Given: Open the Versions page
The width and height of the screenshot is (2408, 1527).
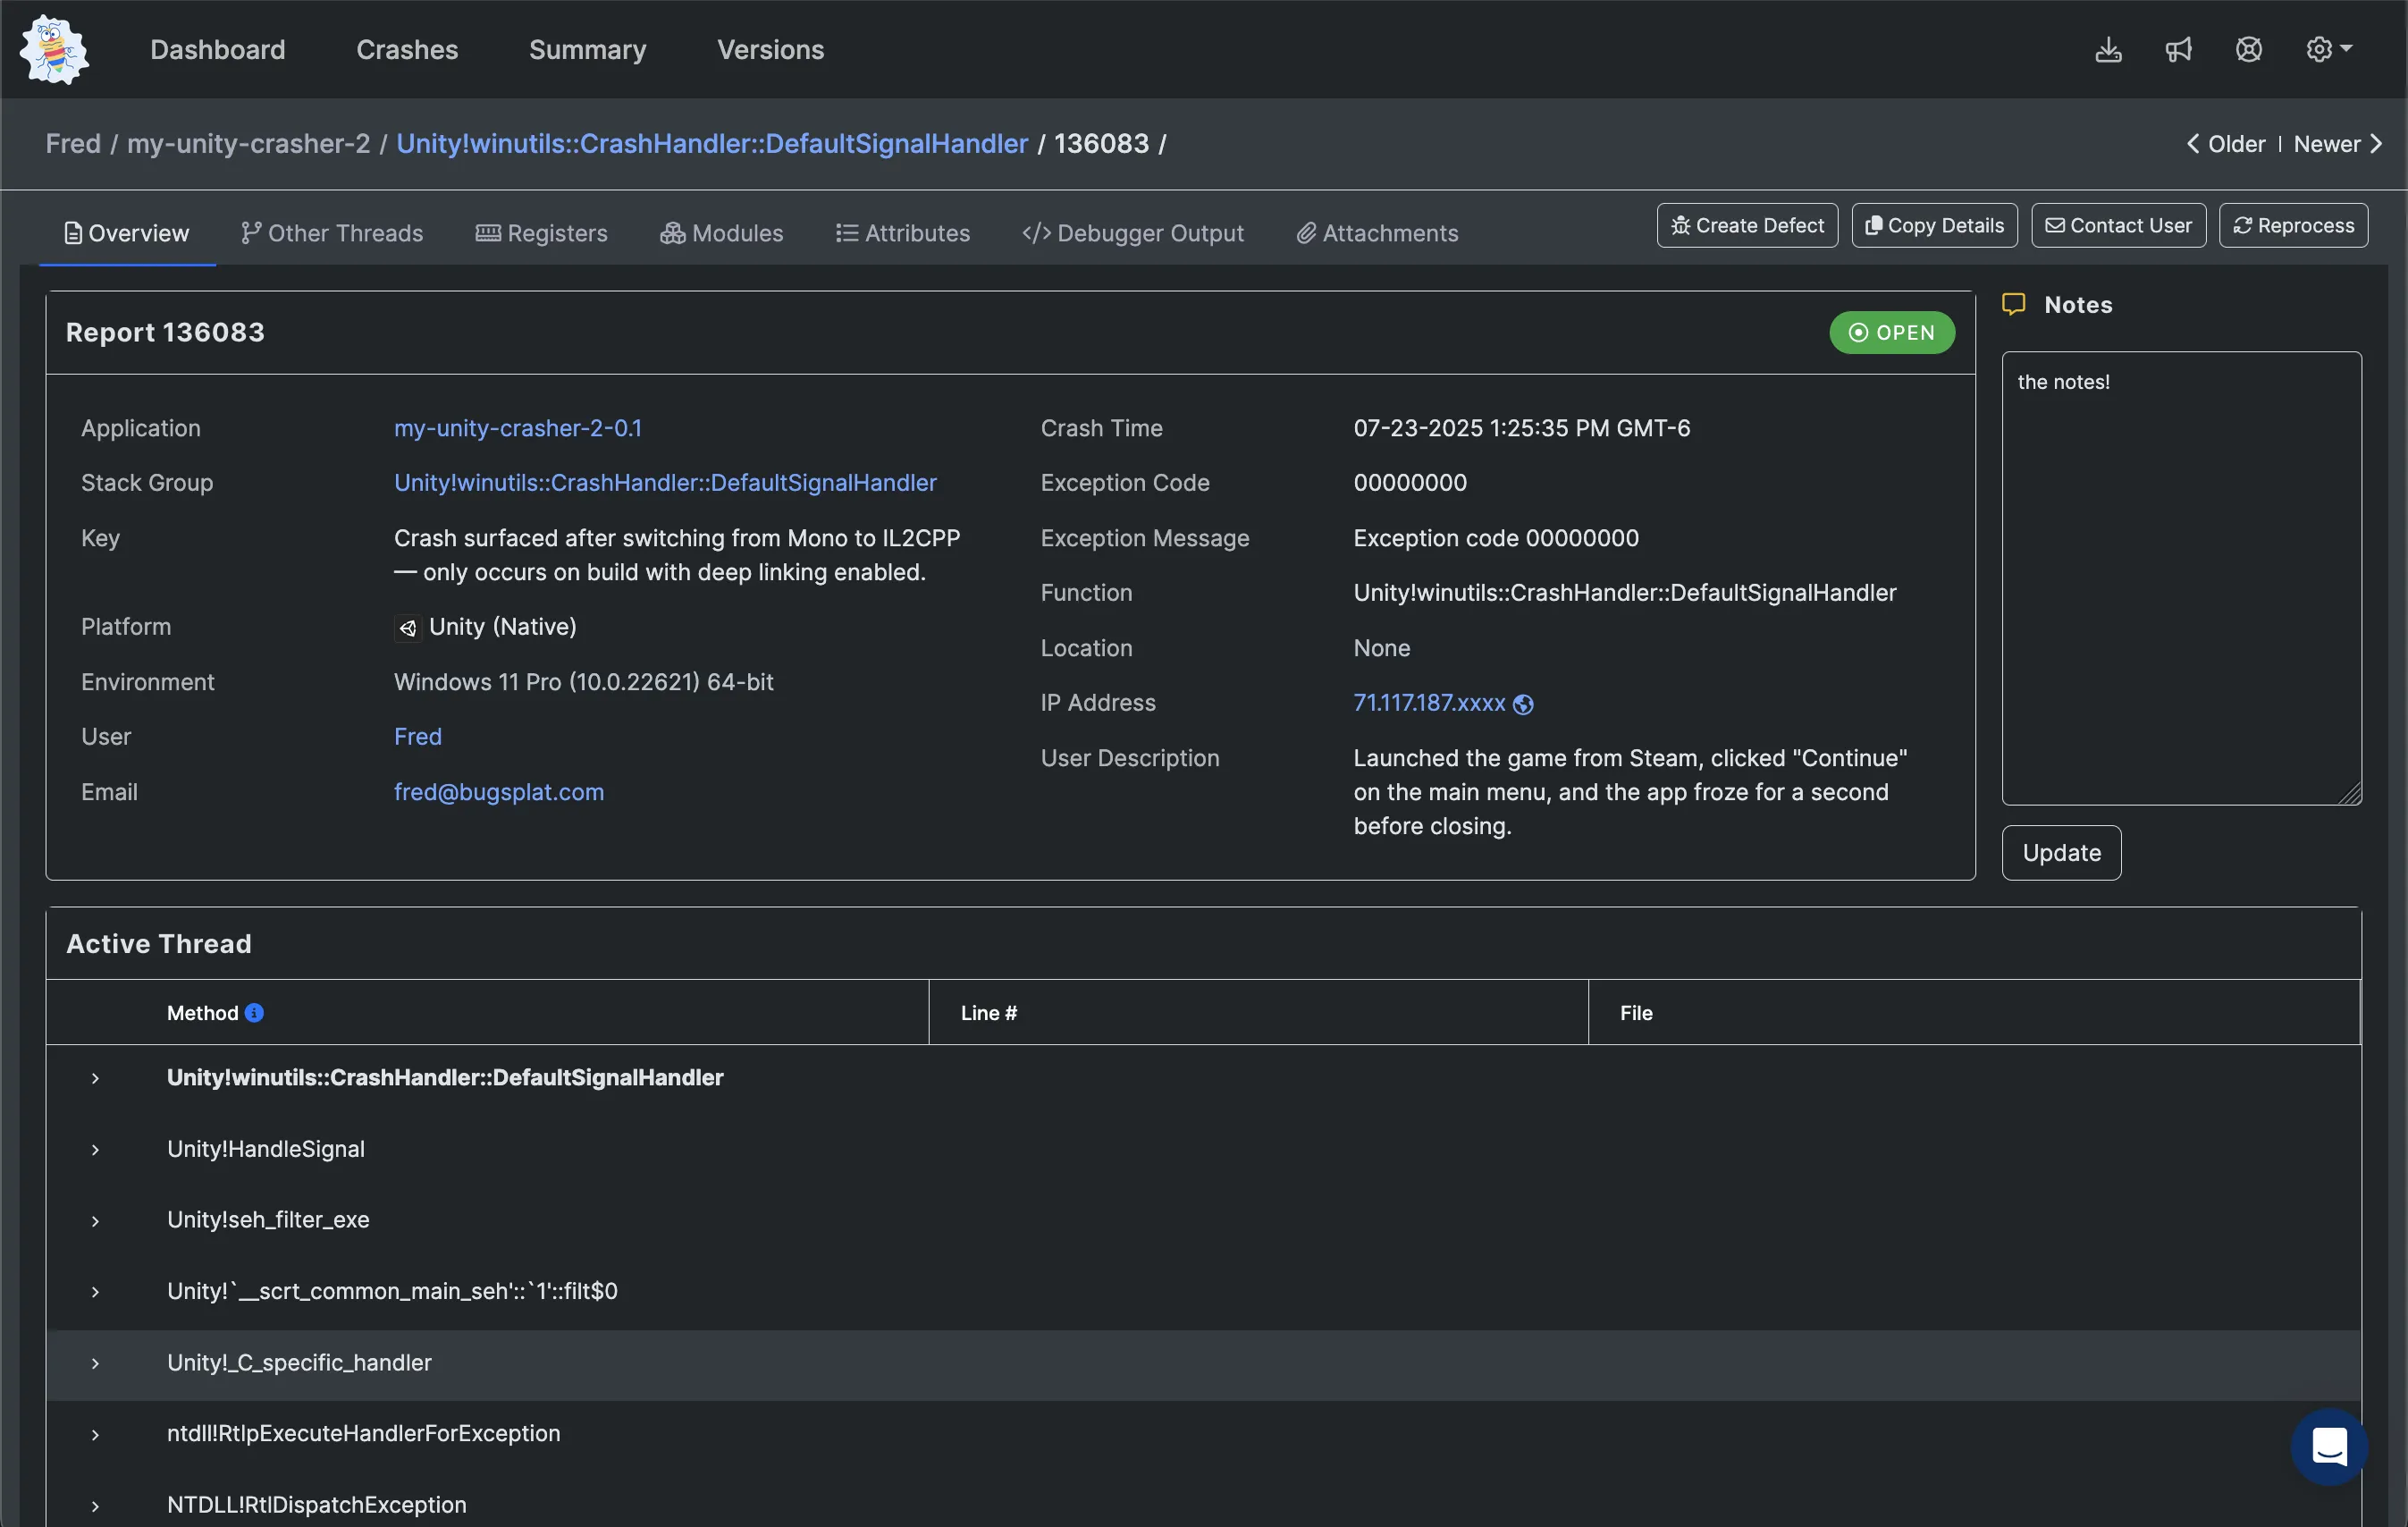Looking at the screenshot, I should coord(770,49).
